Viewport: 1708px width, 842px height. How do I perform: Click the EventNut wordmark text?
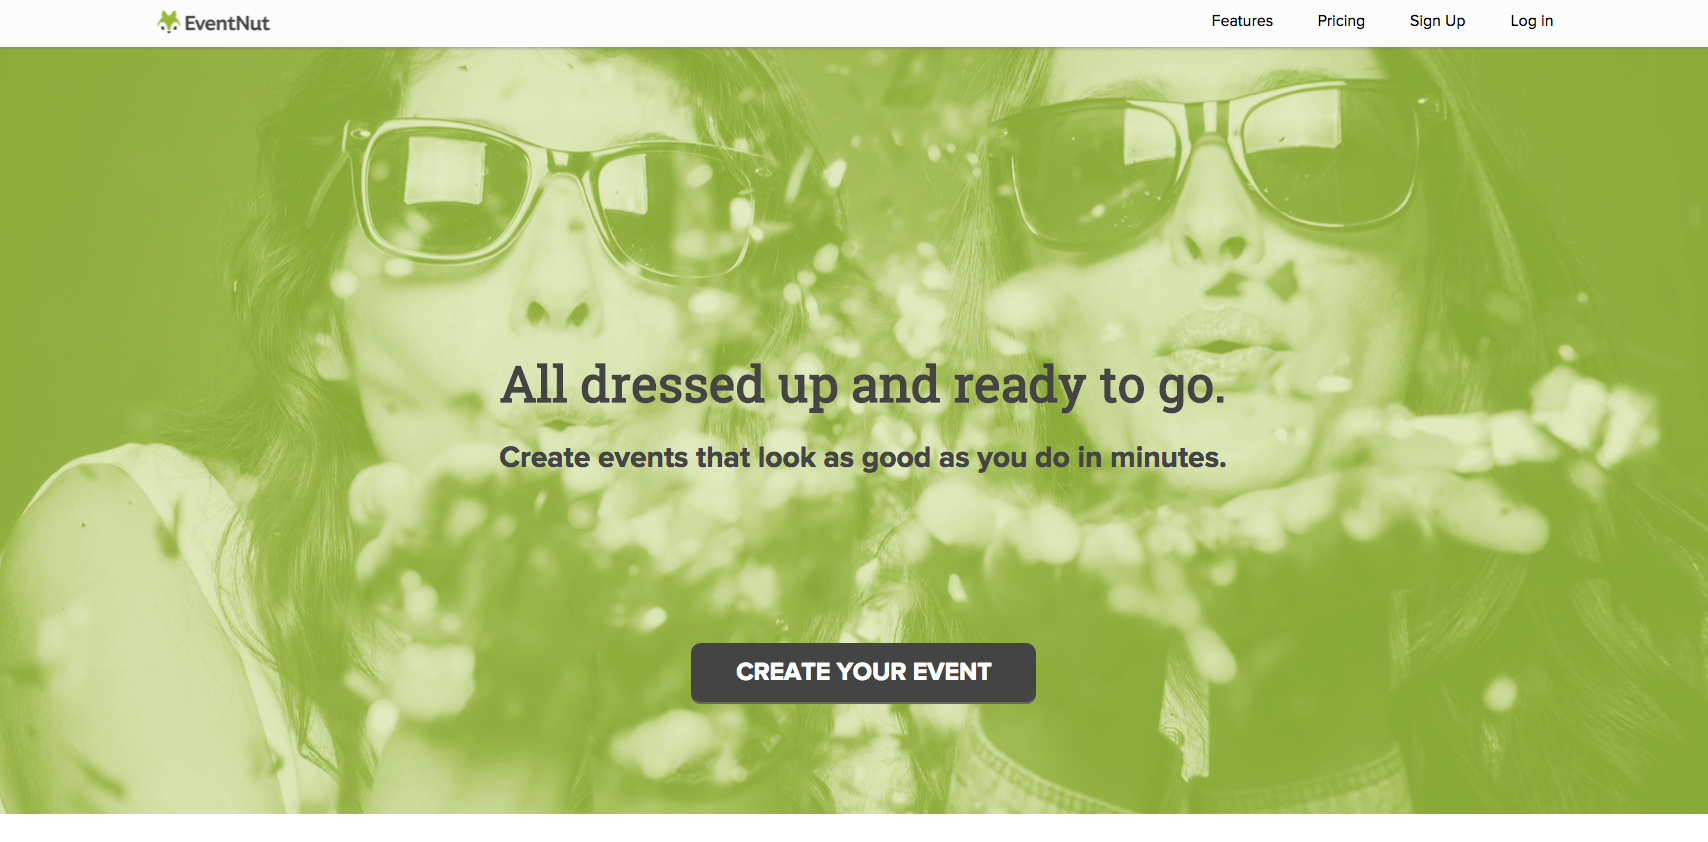point(227,23)
